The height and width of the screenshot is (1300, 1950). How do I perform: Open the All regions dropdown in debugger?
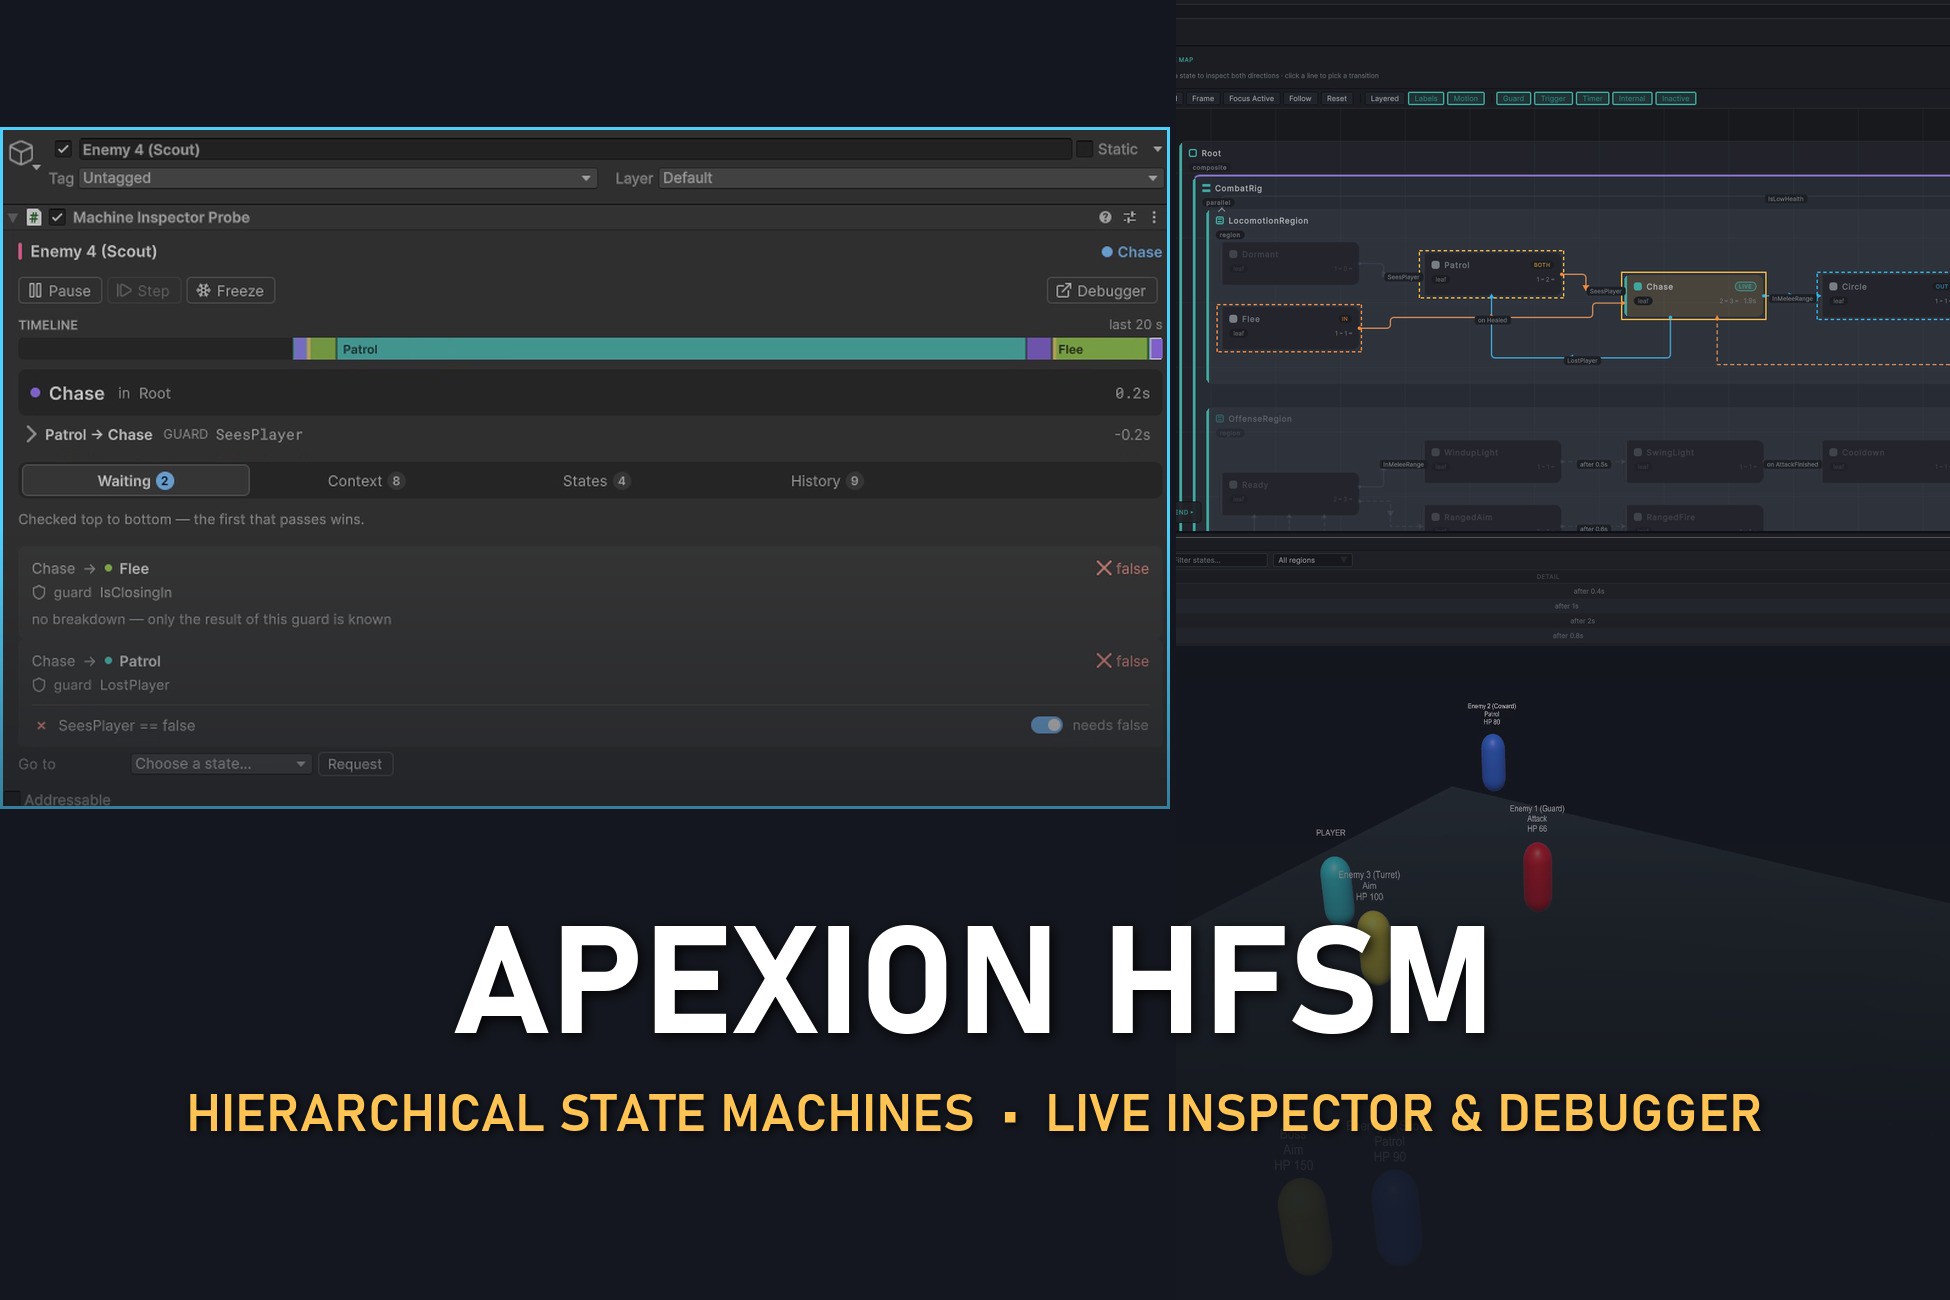coord(1312,560)
